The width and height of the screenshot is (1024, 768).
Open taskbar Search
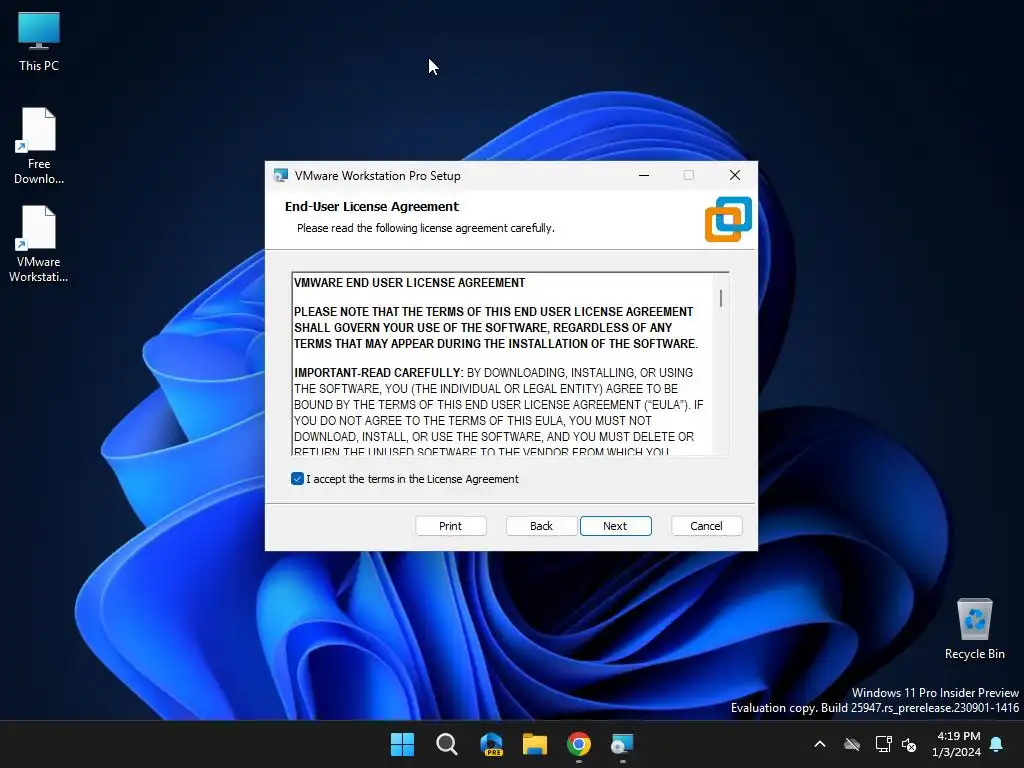click(447, 744)
